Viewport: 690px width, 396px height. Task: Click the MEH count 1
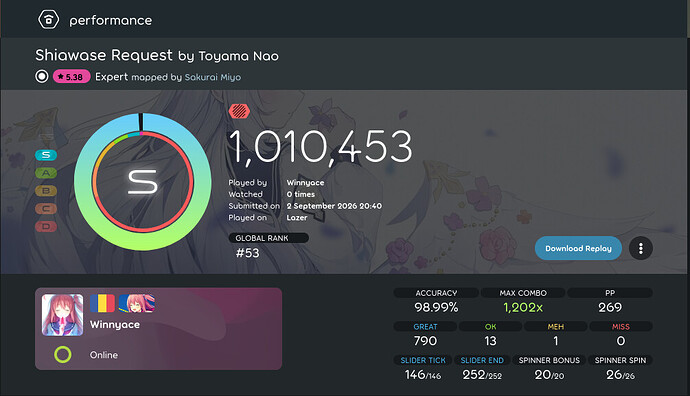556,341
